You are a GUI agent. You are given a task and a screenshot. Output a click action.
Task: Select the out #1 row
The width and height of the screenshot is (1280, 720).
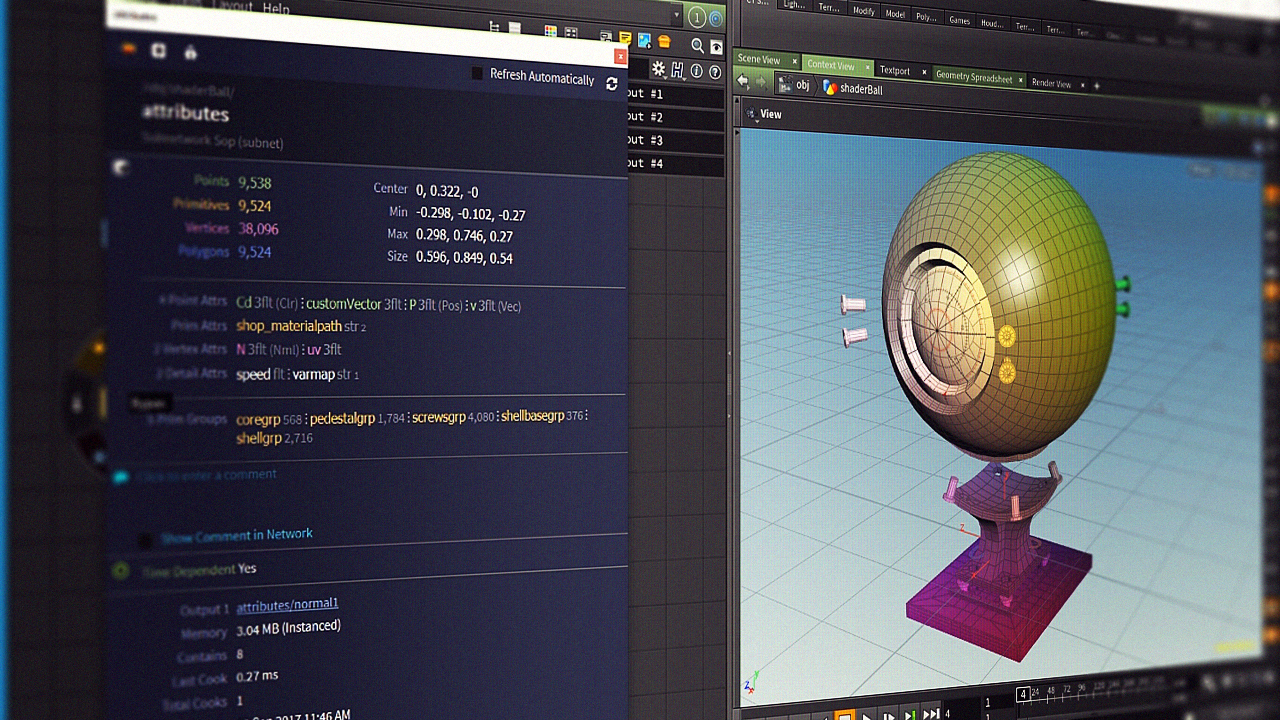pyautogui.click(x=674, y=94)
